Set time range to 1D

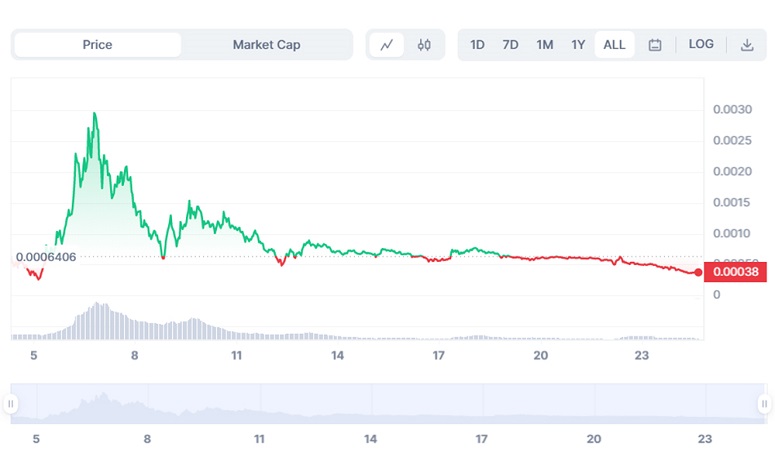477,45
